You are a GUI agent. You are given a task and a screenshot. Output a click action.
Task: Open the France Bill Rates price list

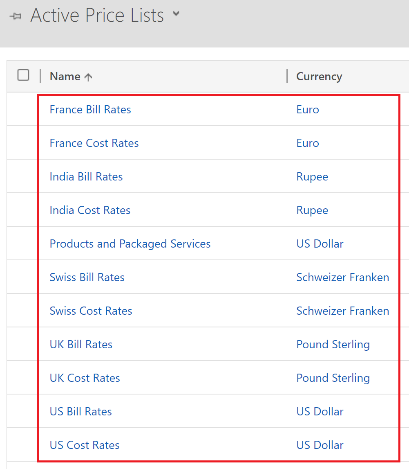[90, 109]
